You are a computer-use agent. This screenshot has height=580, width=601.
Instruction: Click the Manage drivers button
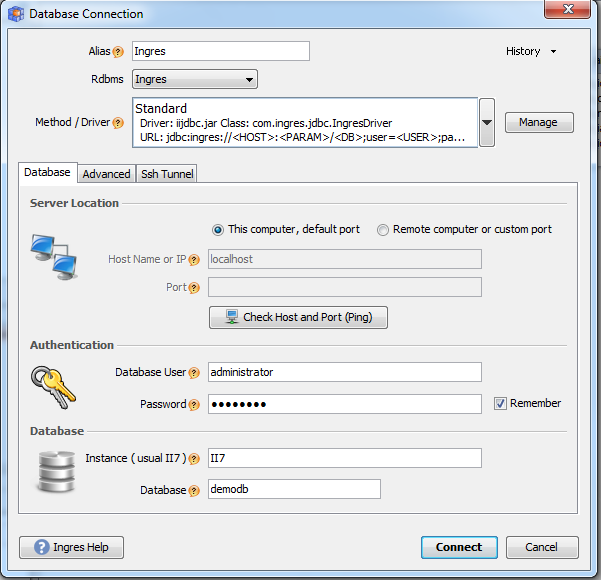pyautogui.click(x=539, y=122)
